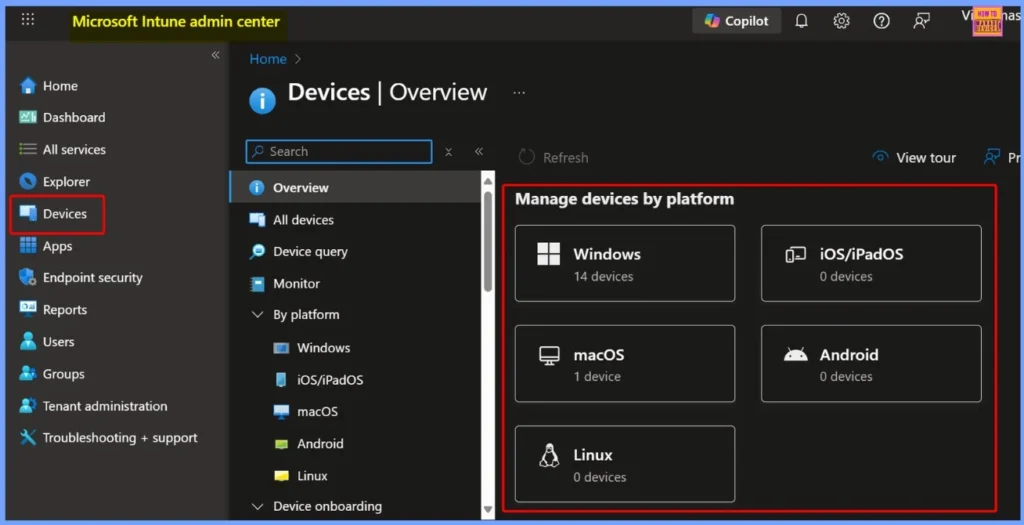Open the help question mark icon
The height and width of the screenshot is (525, 1024).
pos(881,21)
